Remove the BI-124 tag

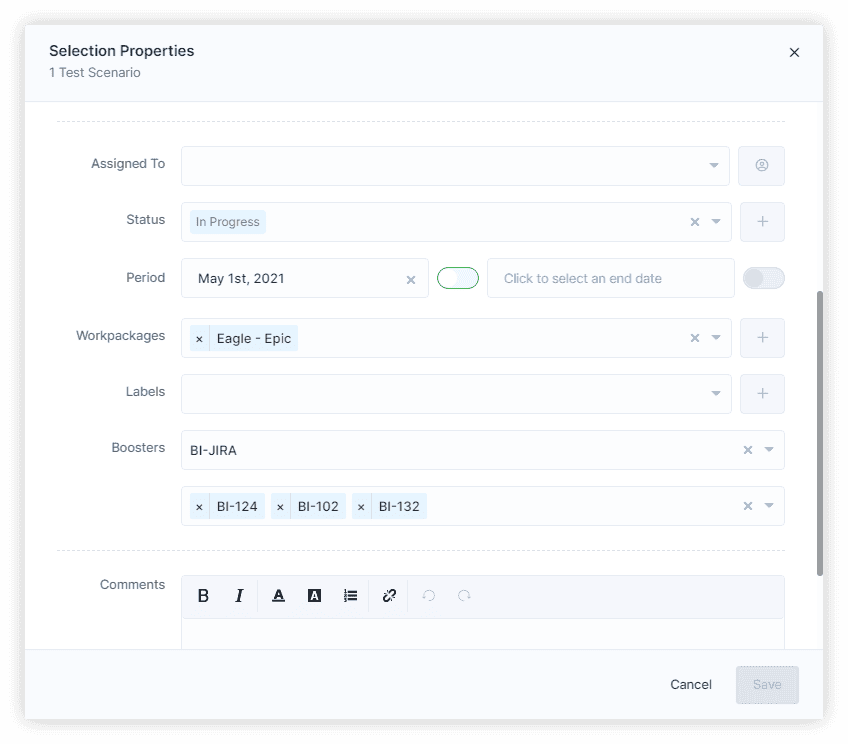[x=200, y=507]
